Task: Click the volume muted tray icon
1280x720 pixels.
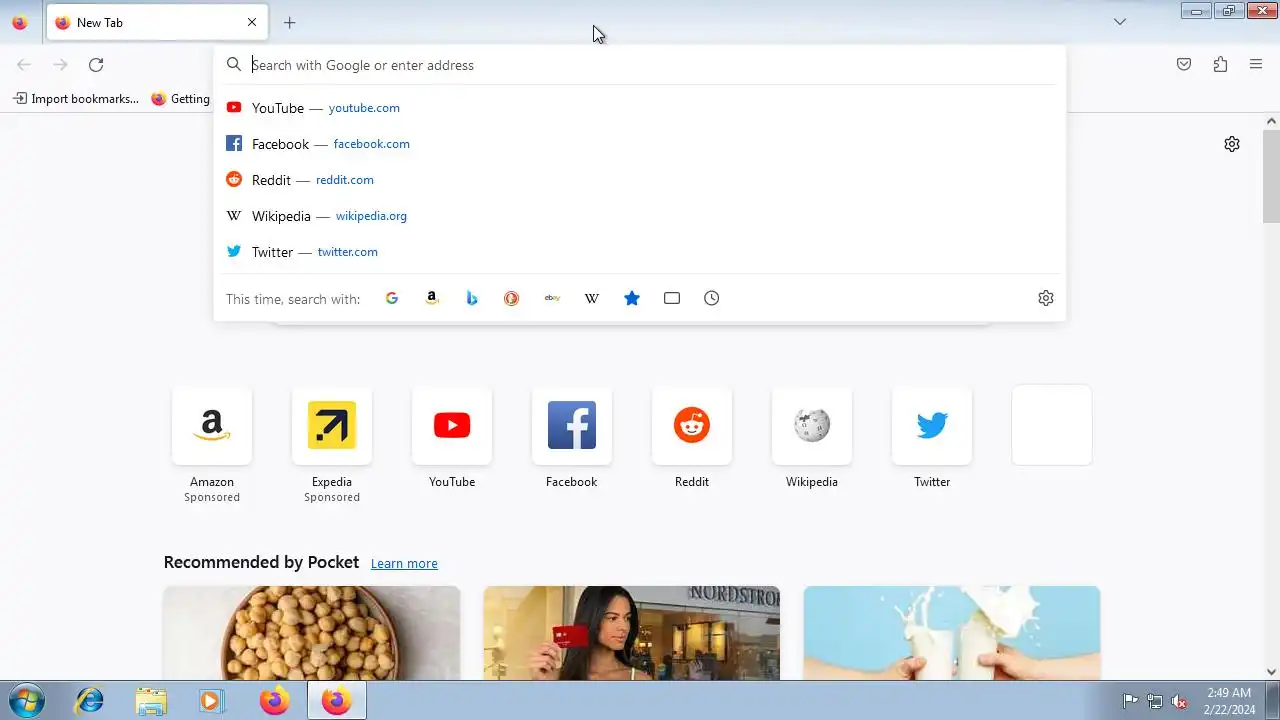Action: pos(1180,701)
